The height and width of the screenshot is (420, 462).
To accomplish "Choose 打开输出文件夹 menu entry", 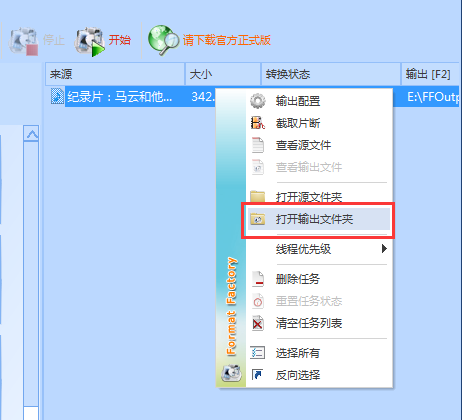I will [319, 219].
